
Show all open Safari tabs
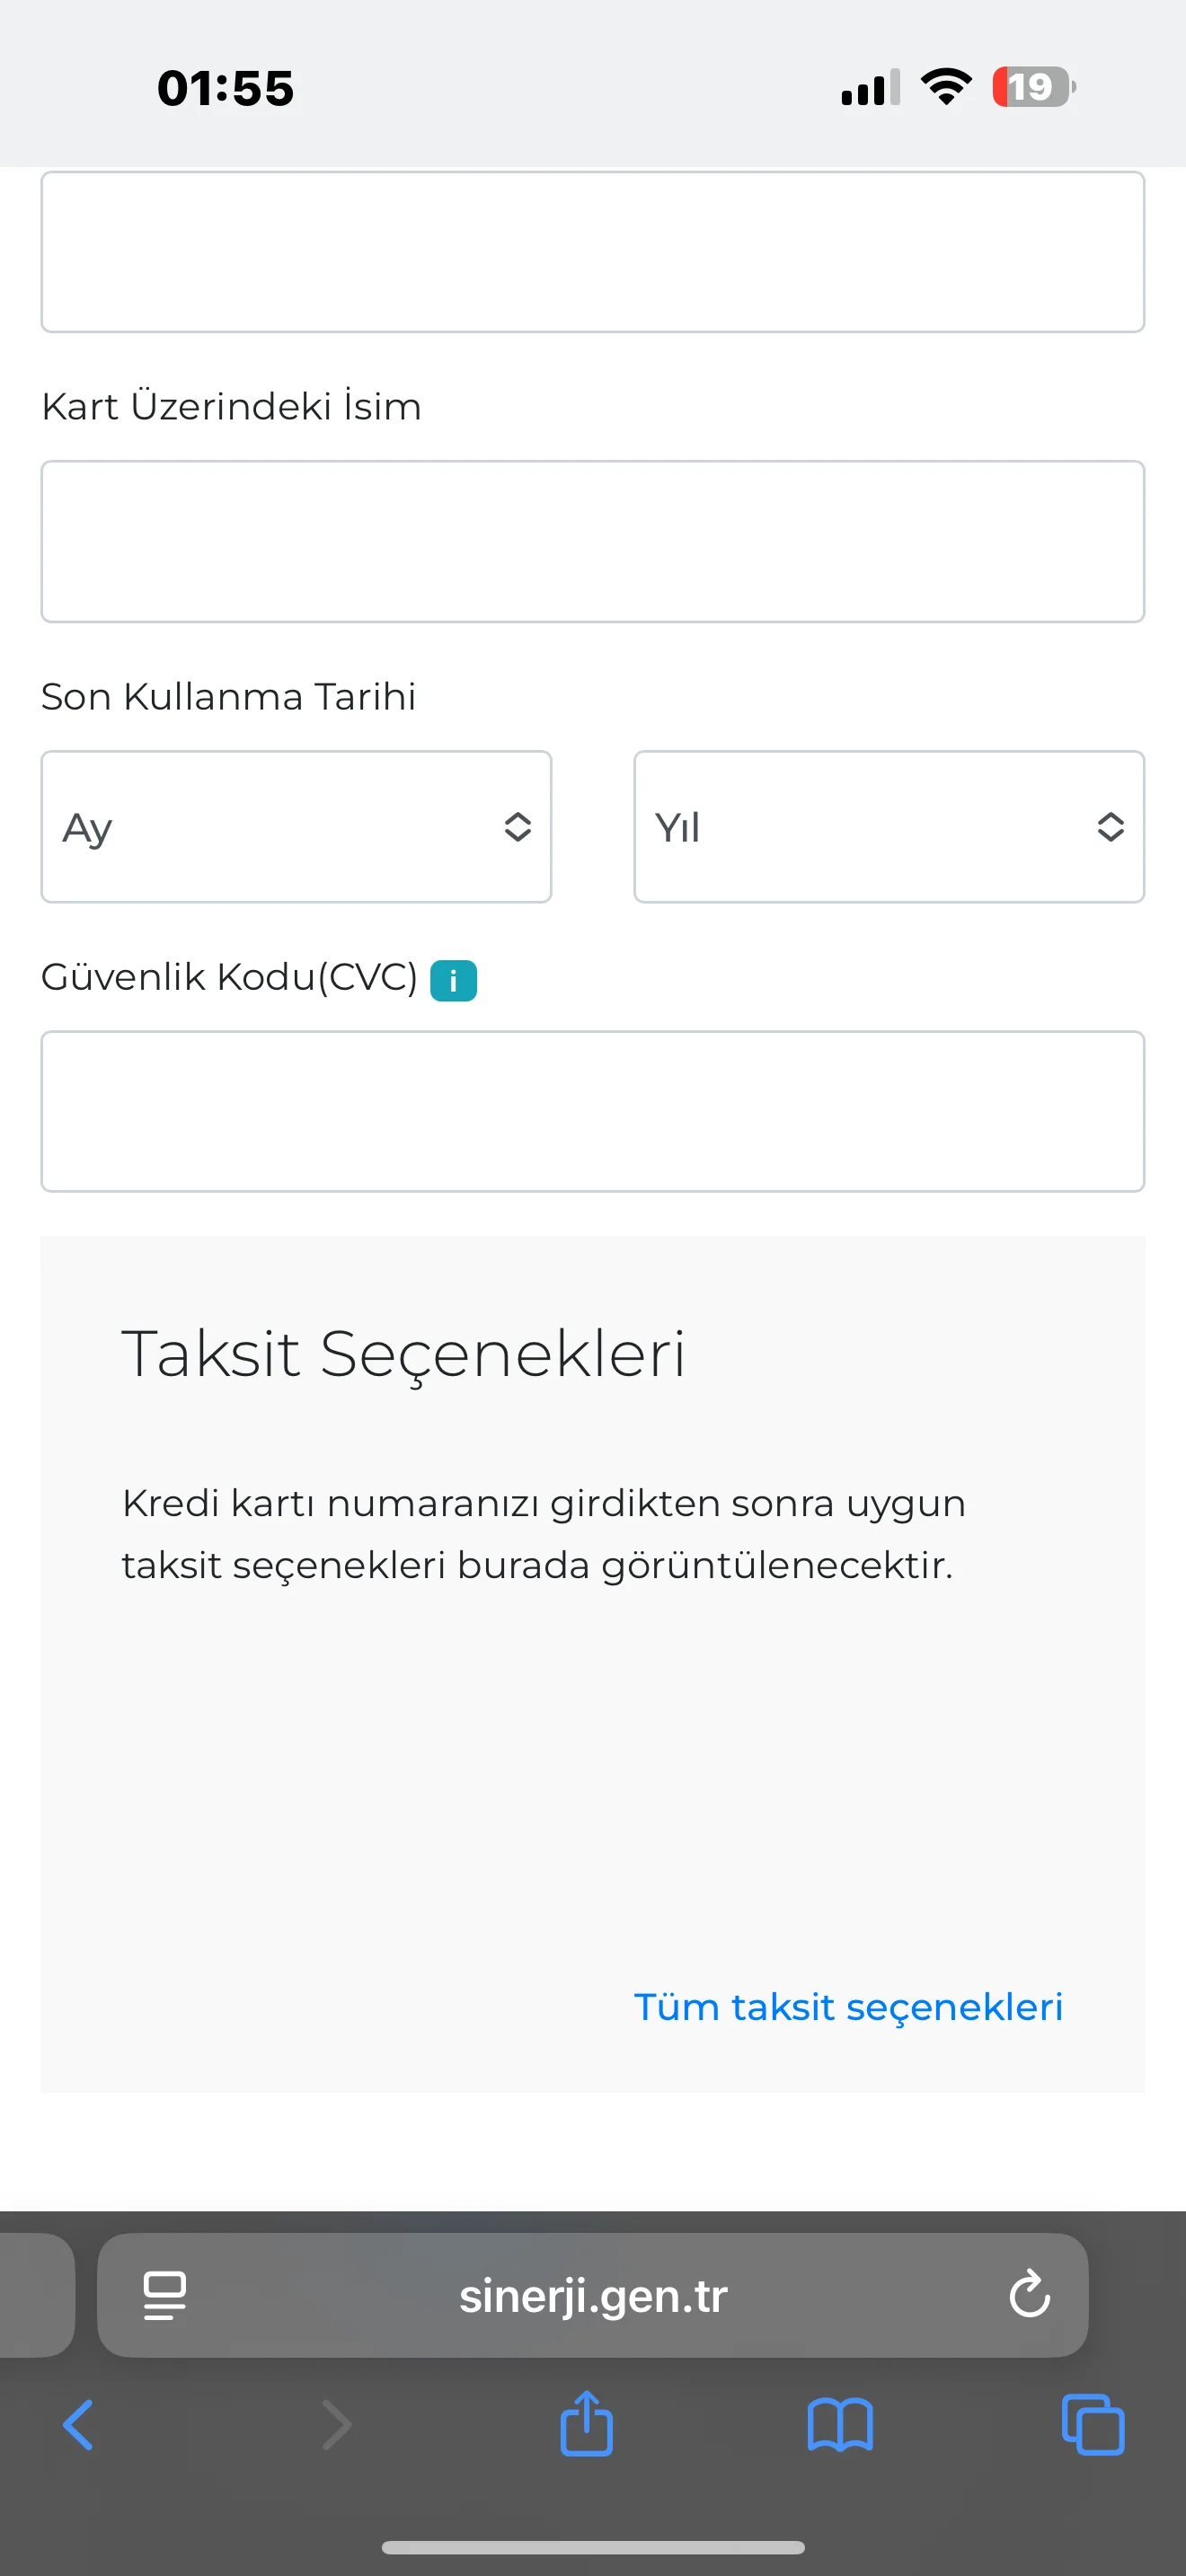(x=1093, y=2425)
